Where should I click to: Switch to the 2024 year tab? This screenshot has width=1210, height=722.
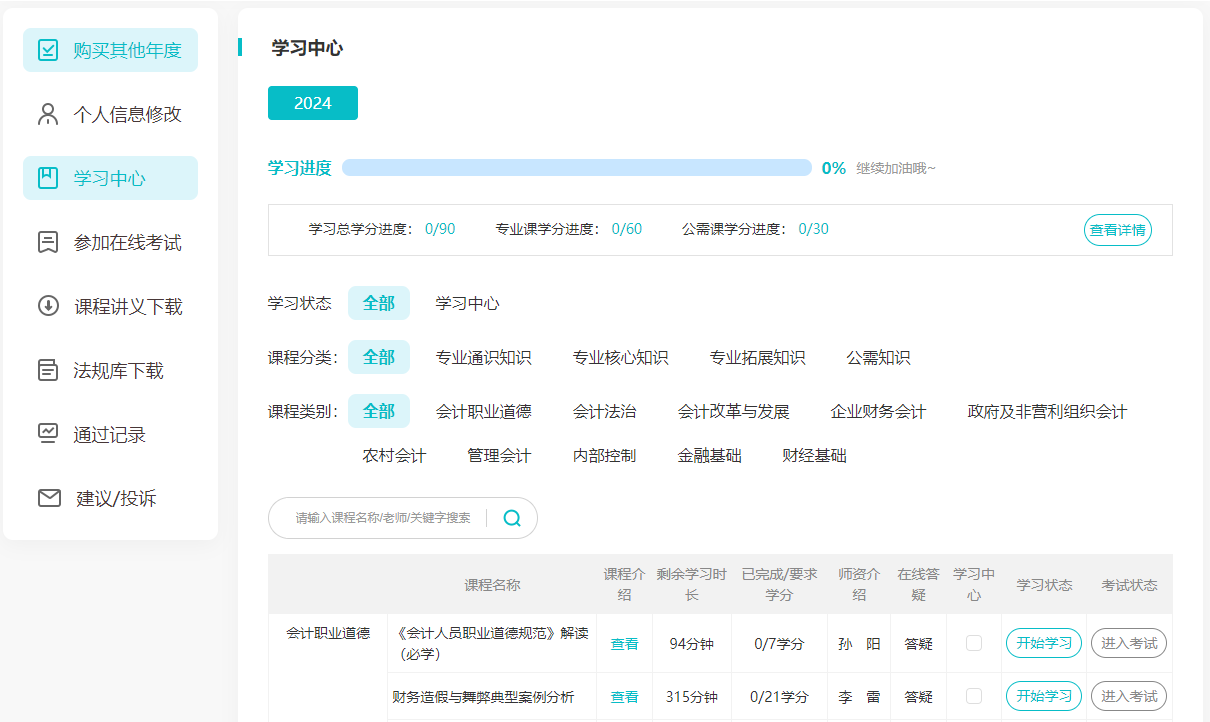(312, 102)
